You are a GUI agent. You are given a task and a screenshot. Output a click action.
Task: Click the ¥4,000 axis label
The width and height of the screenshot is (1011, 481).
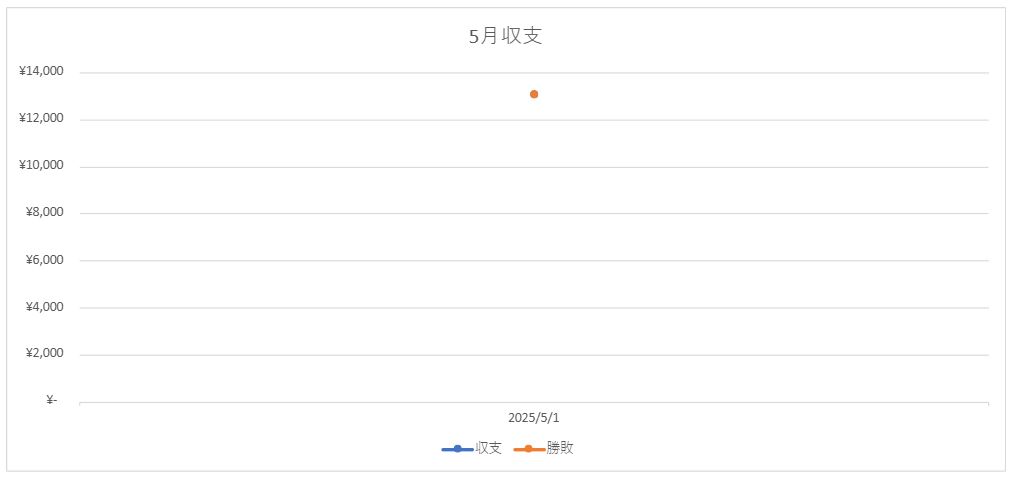(x=44, y=307)
